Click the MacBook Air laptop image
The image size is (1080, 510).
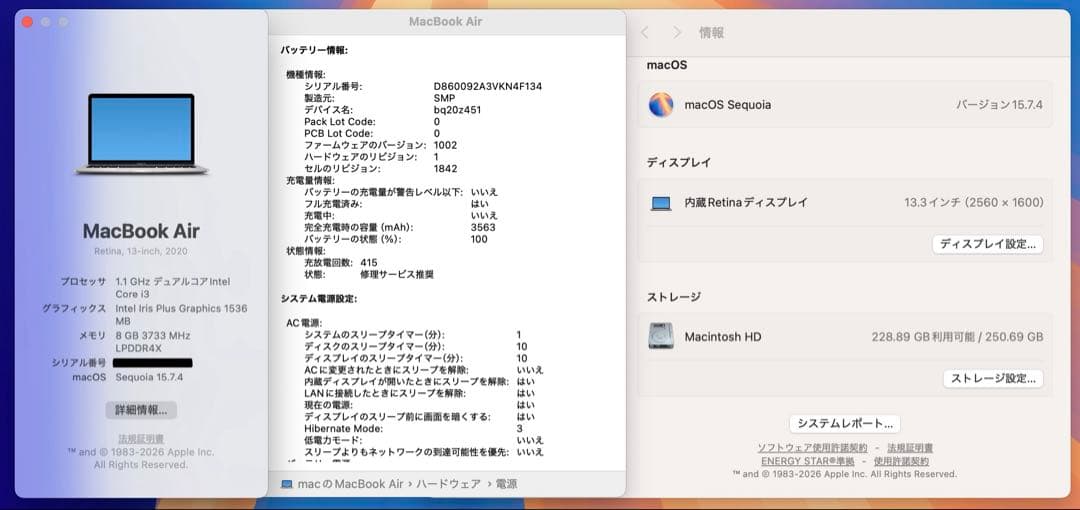(141, 134)
